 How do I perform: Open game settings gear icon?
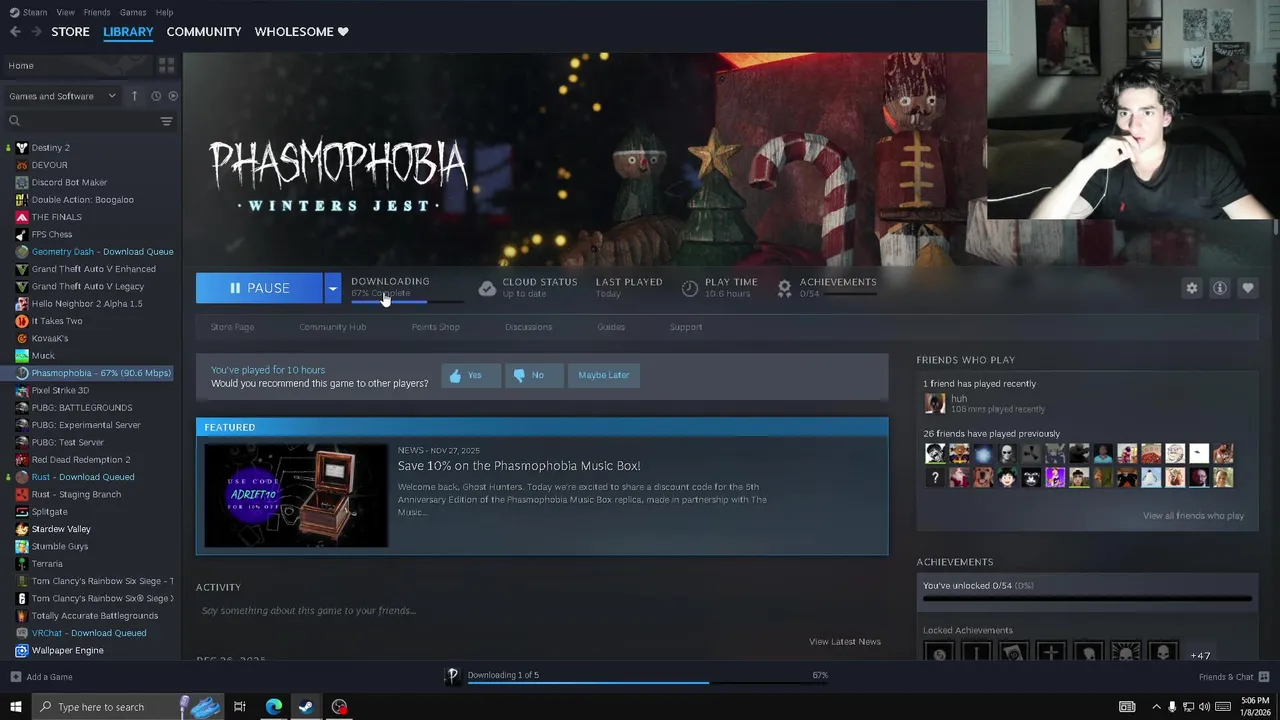(1192, 288)
